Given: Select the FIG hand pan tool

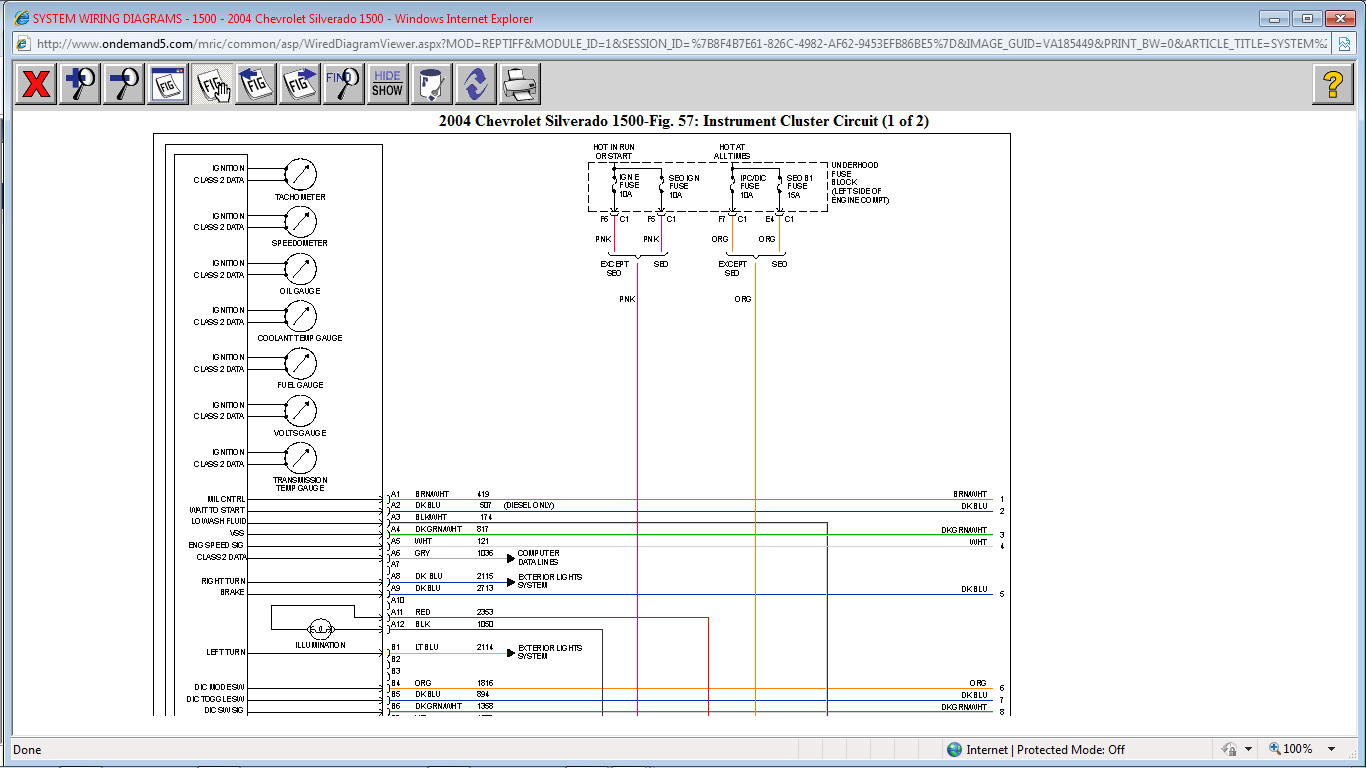Looking at the screenshot, I should 212,84.
